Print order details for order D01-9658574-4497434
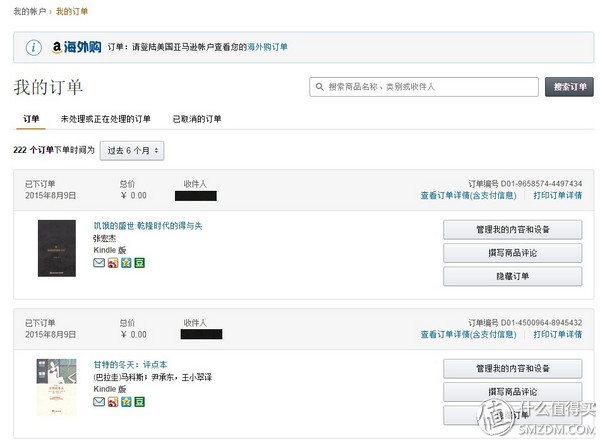The width and height of the screenshot is (600, 441). 558,196
